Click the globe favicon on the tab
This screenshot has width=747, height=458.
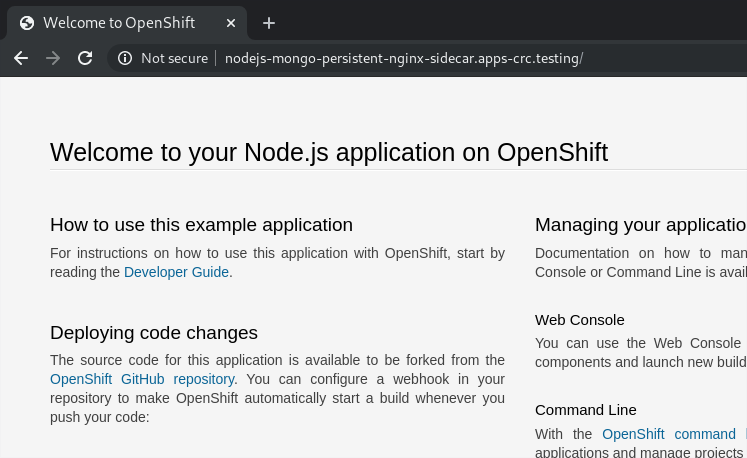coord(27,23)
